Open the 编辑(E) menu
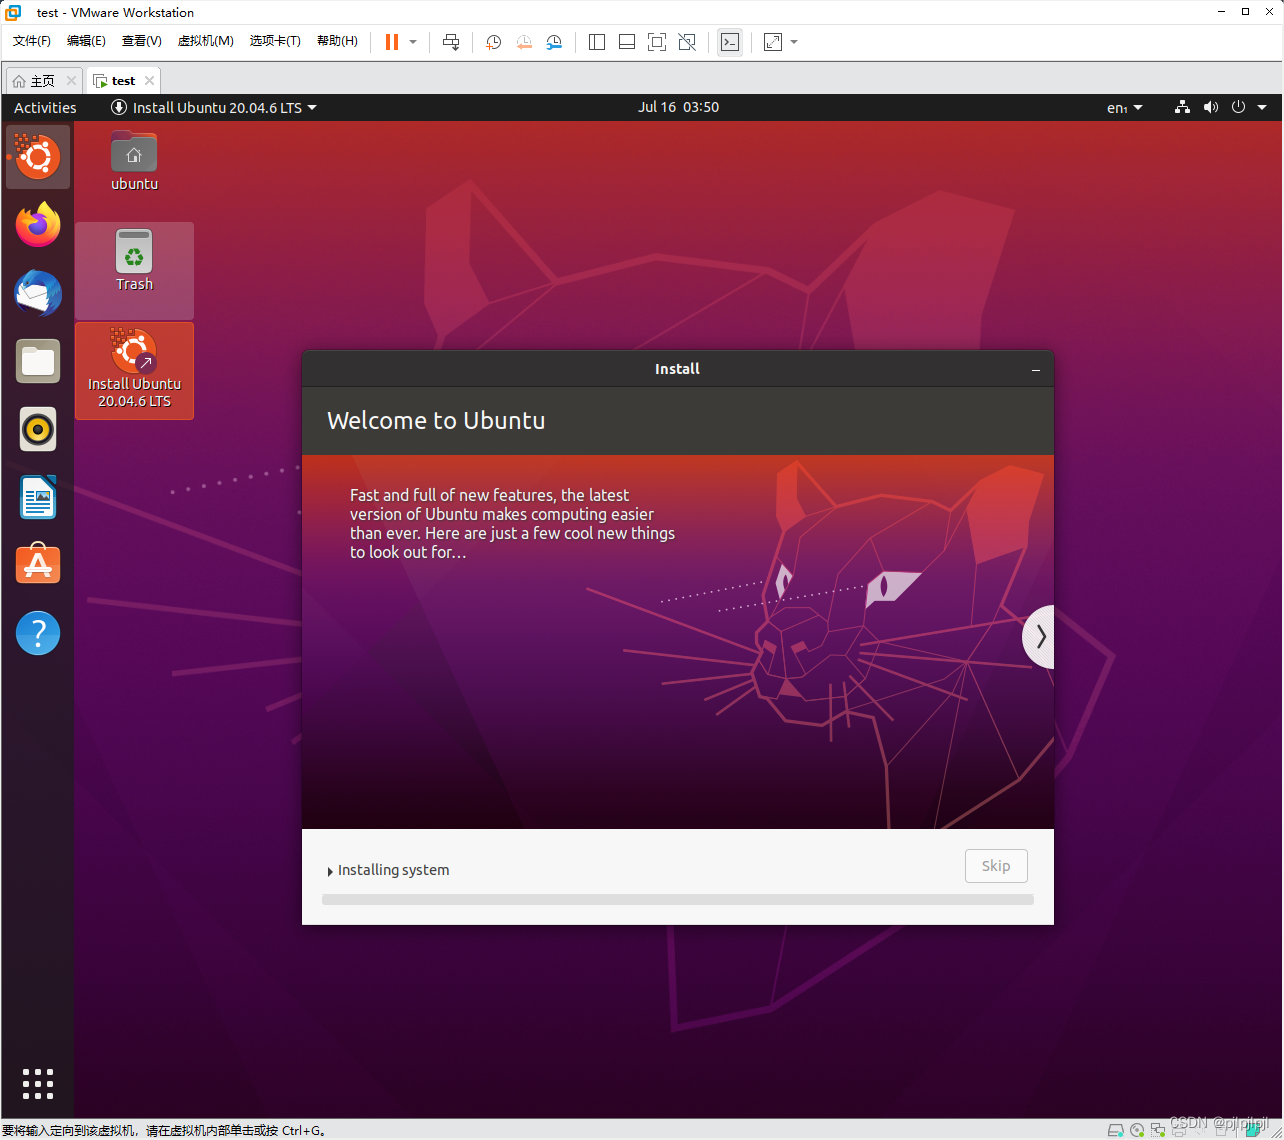 86,41
